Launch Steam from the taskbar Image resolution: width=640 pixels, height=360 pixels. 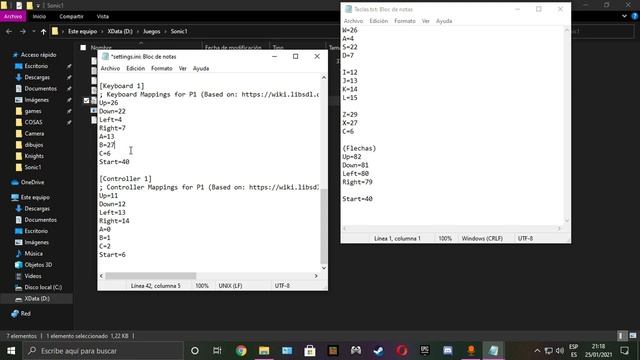379,351
